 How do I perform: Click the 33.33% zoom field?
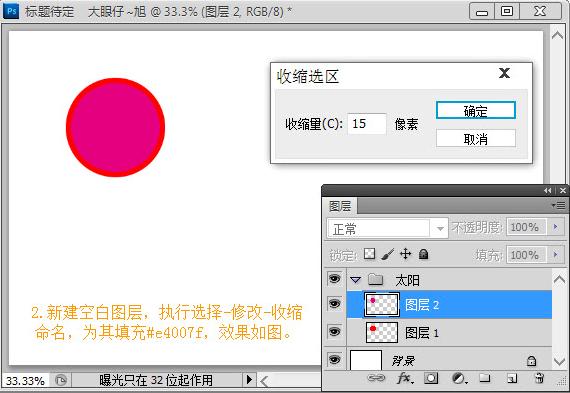pyautogui.click(x=25, y=381)
